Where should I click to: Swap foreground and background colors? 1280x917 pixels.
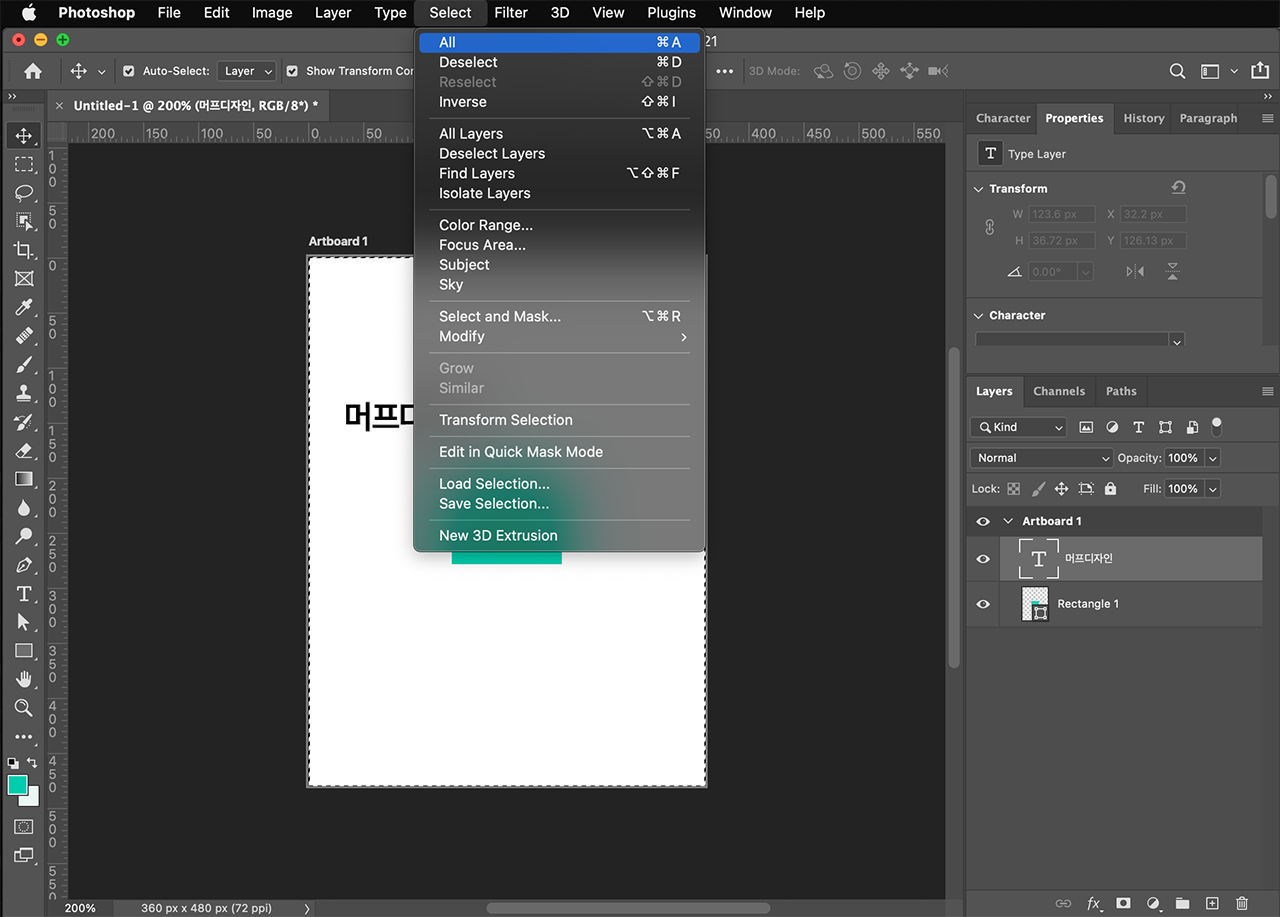pos(32,763)
